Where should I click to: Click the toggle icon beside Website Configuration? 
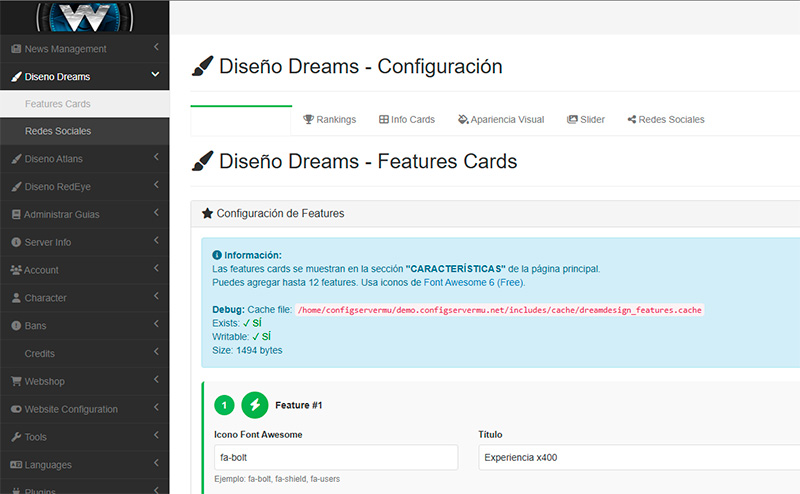(x=16, y=409)
